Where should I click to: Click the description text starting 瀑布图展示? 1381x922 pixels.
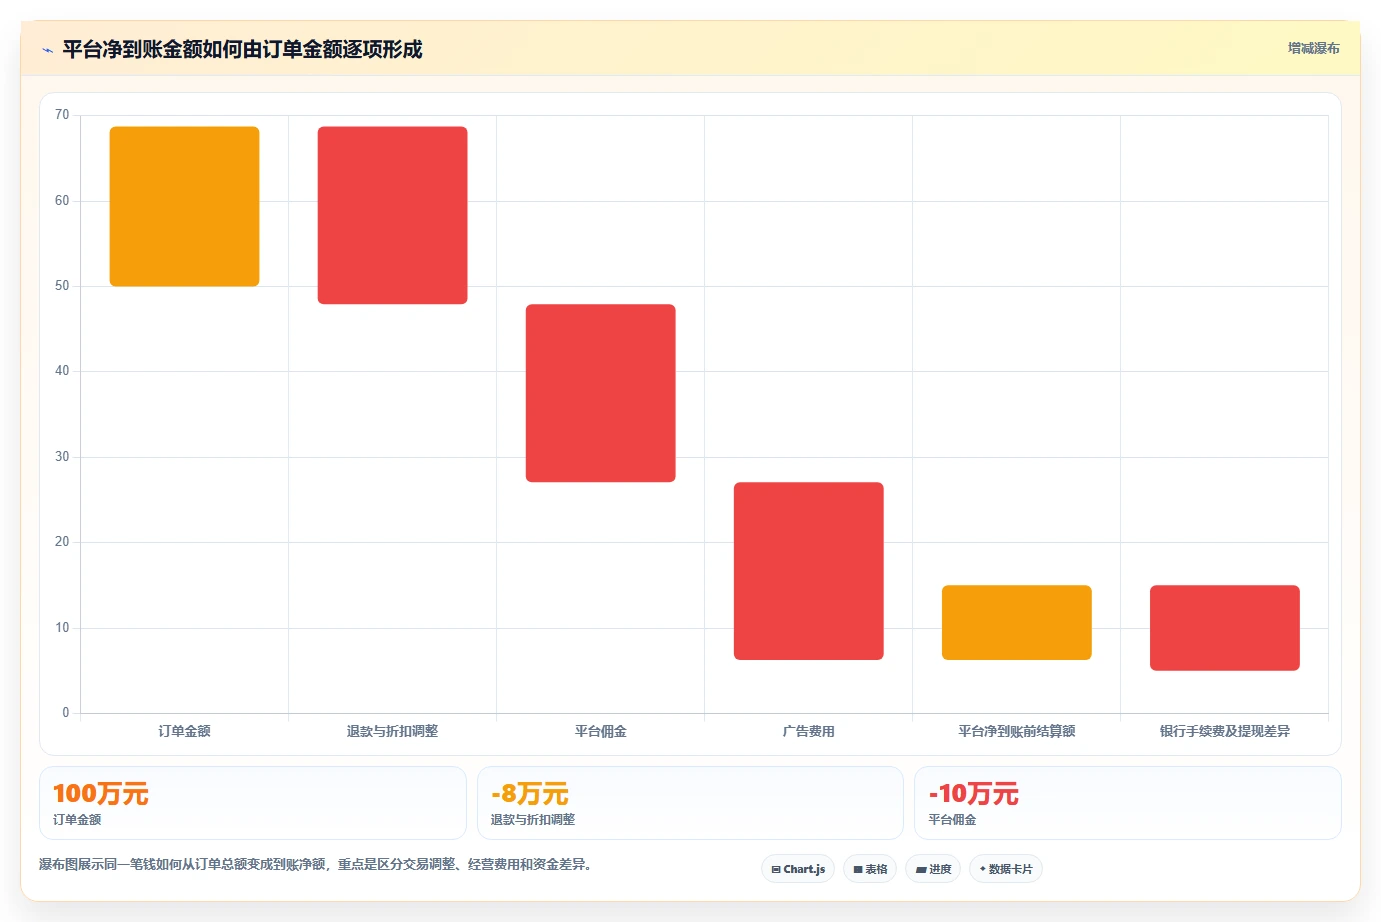pos(316,864)
